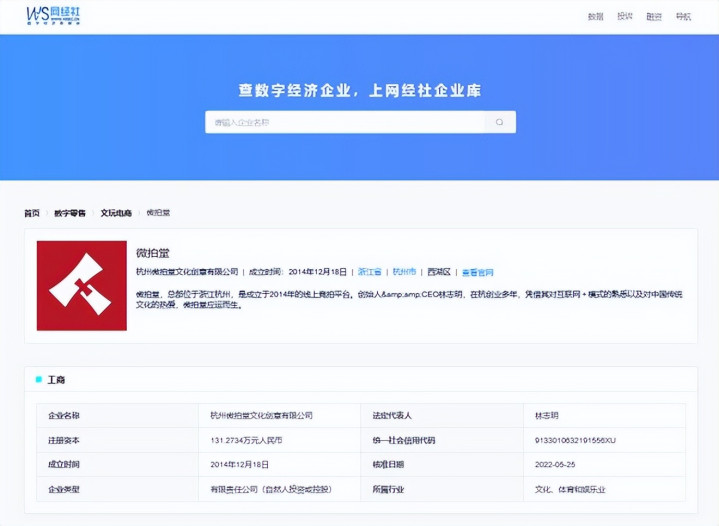Image resolution: width=719 pixels, height=526 pixels.
Task: Open the 融资 nav menu item
Action: (x=653, y=16)
